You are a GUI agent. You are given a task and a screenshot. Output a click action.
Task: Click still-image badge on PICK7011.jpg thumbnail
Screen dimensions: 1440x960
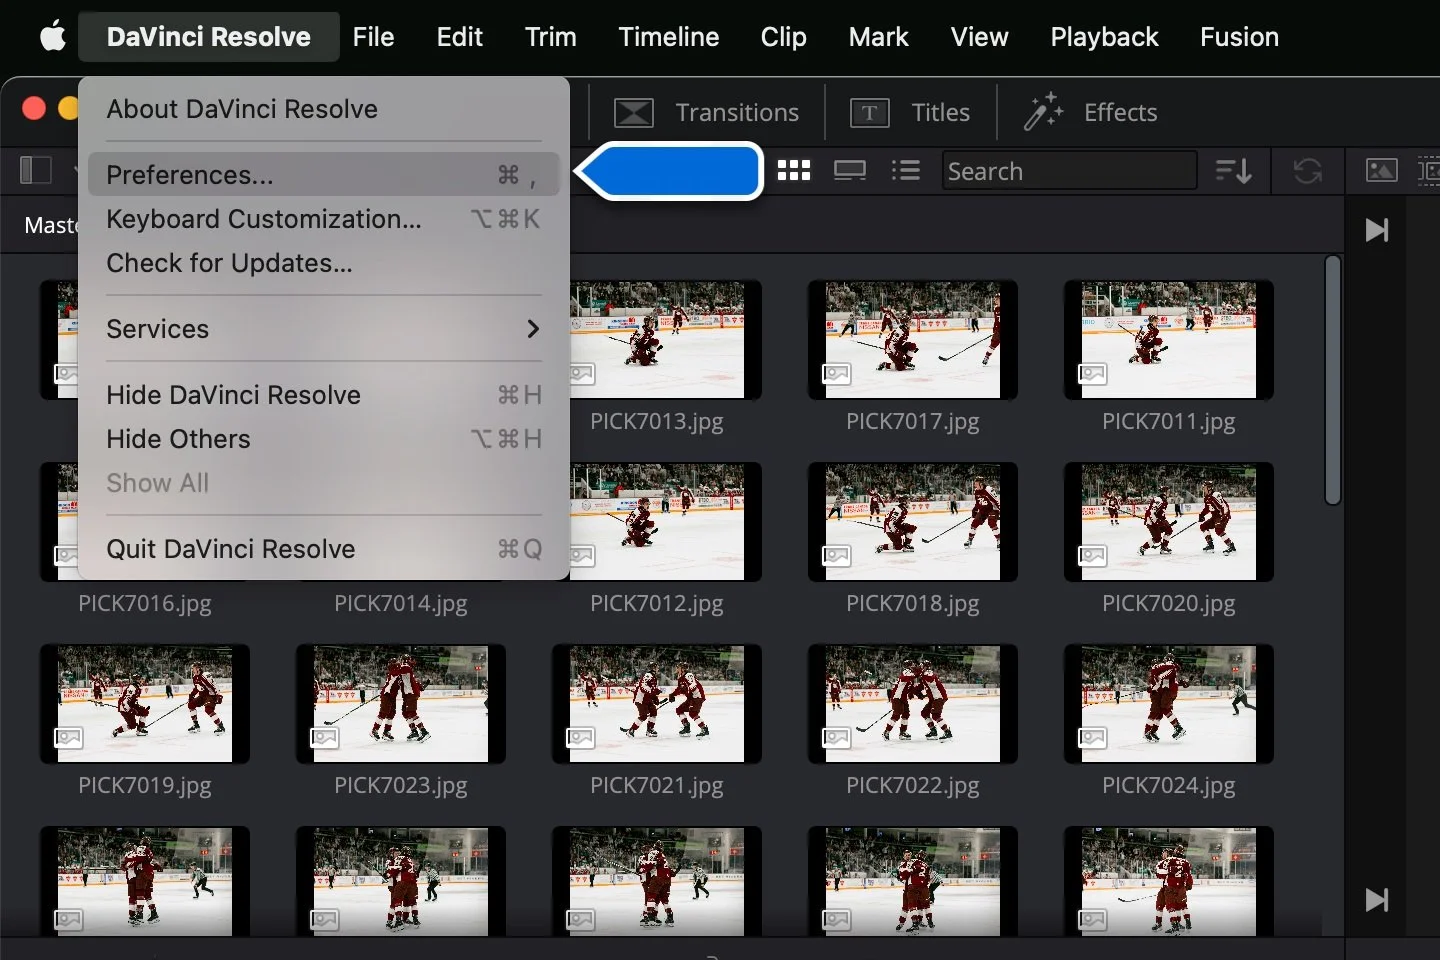(x=1092, y=374)
